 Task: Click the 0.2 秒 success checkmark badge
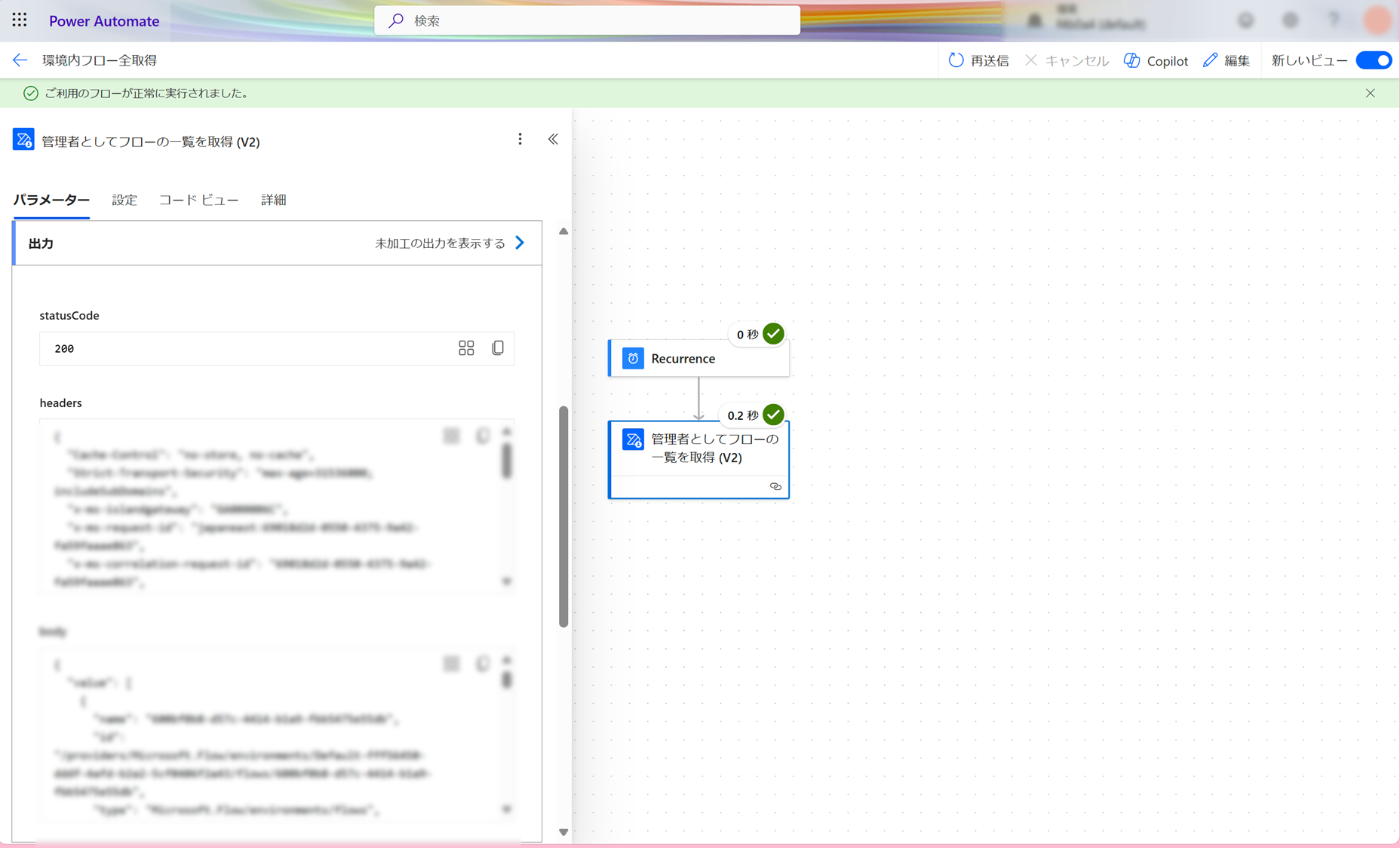click(773, 415)
